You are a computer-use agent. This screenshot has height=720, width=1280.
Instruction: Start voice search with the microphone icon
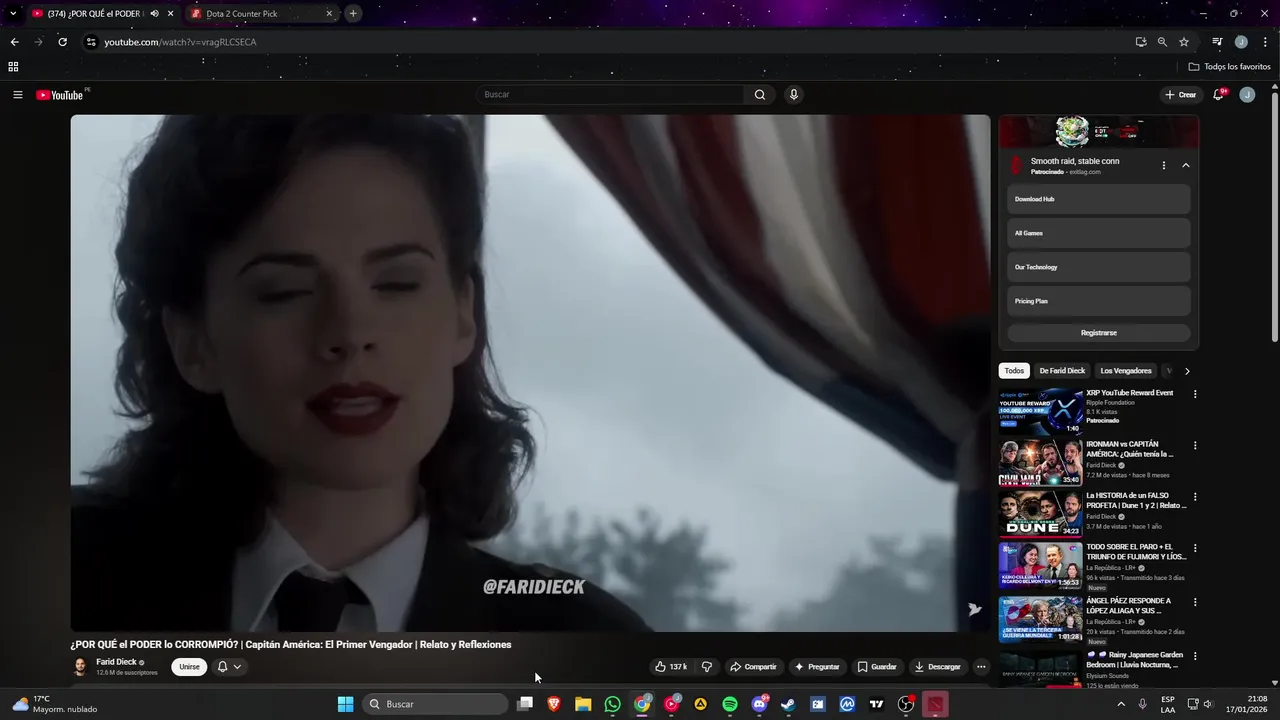point(794,95)
